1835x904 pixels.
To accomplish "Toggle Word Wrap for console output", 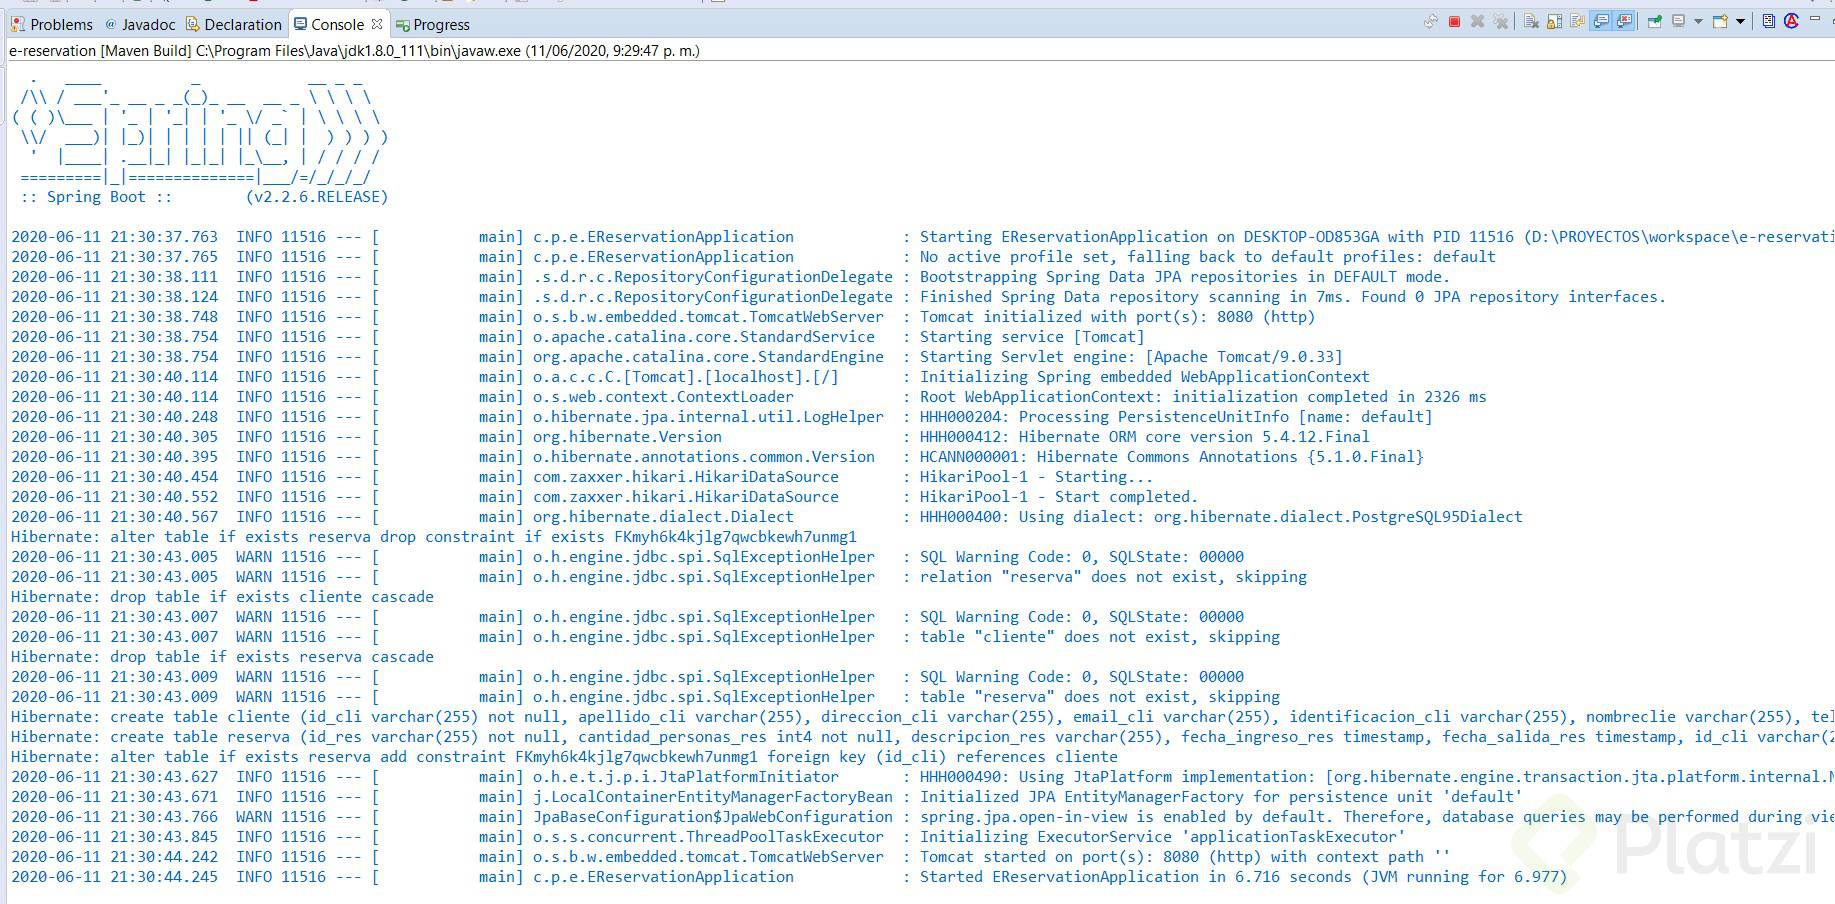I will point(1578,21).
